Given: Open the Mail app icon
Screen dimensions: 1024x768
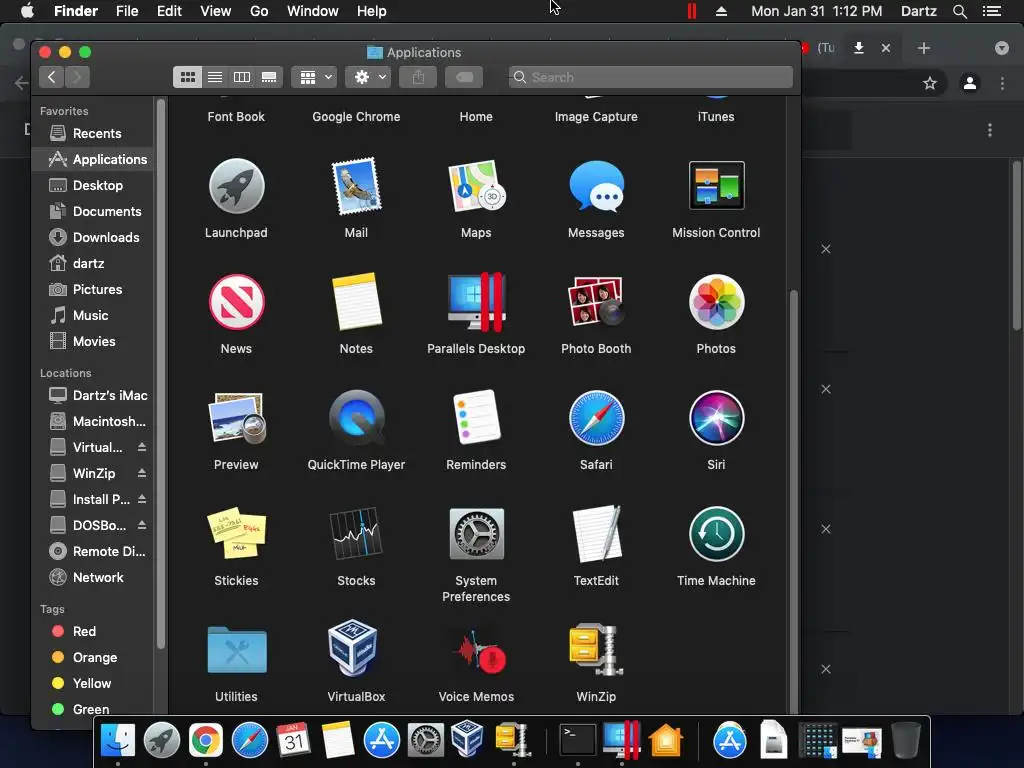Looking at the screenshot, I should pos(356,187).
